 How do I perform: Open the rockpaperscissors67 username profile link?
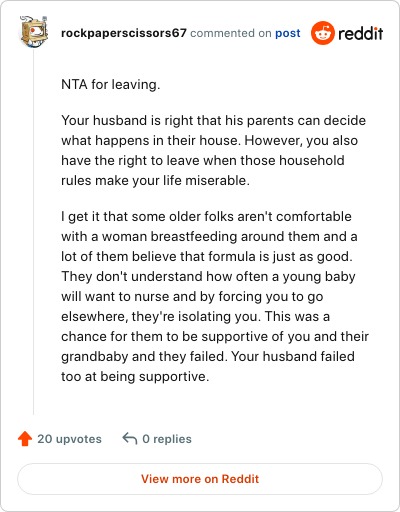124,33
